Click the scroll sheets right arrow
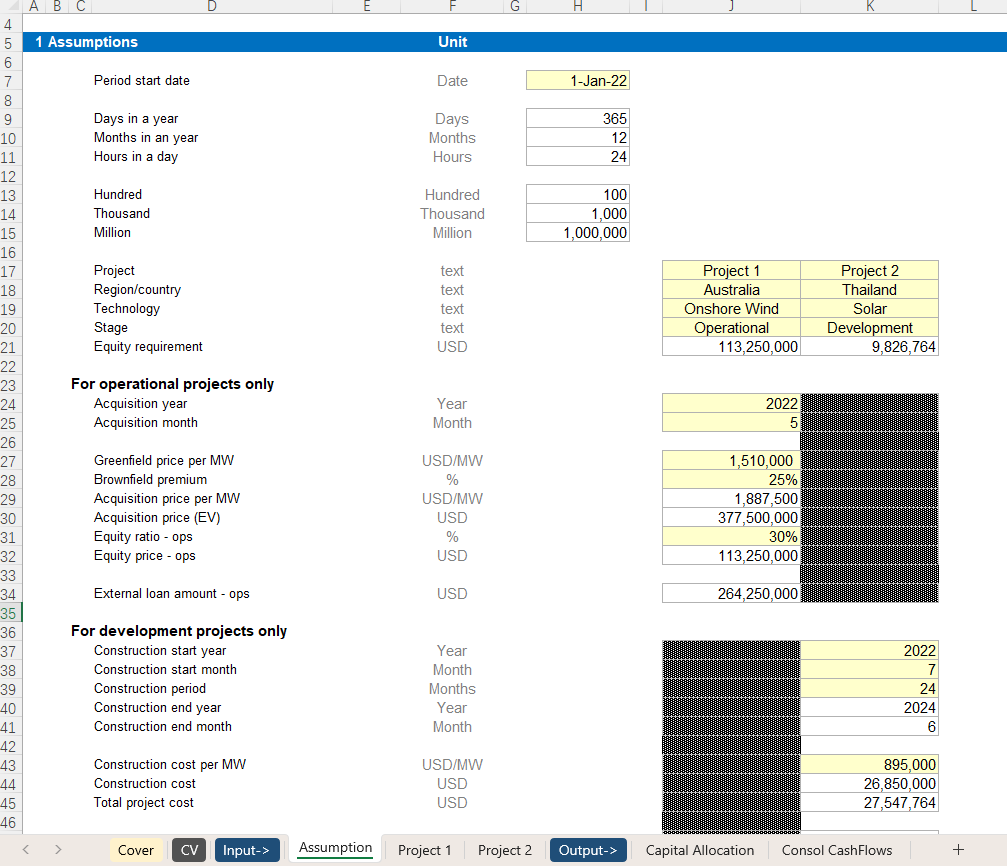The height and width of the screenshot is (866, 1007). tap(58, 850)
